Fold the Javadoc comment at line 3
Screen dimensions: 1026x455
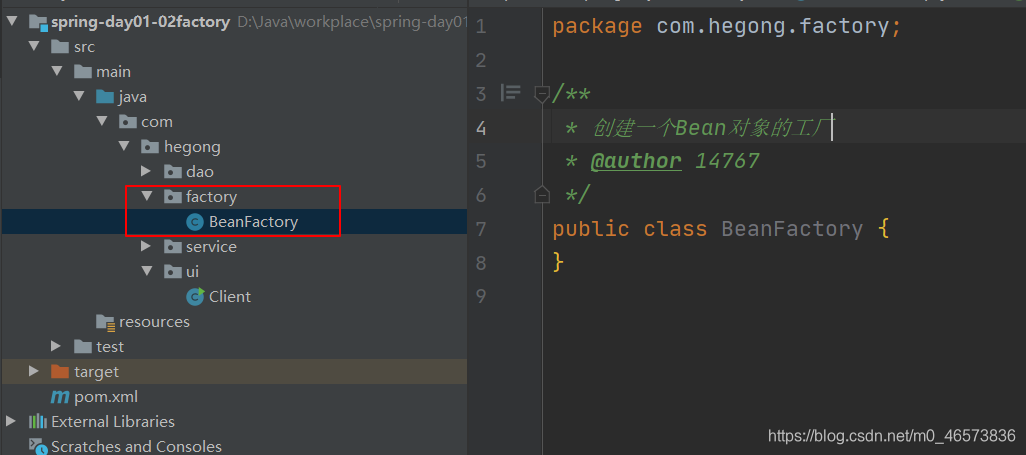click(x=542, y=94)
